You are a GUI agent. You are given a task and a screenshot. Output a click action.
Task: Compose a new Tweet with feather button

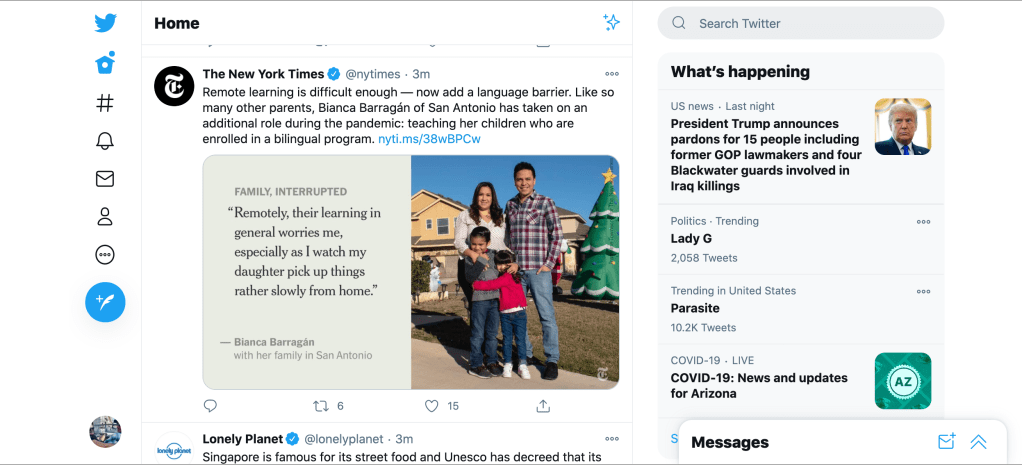[105, 301]
